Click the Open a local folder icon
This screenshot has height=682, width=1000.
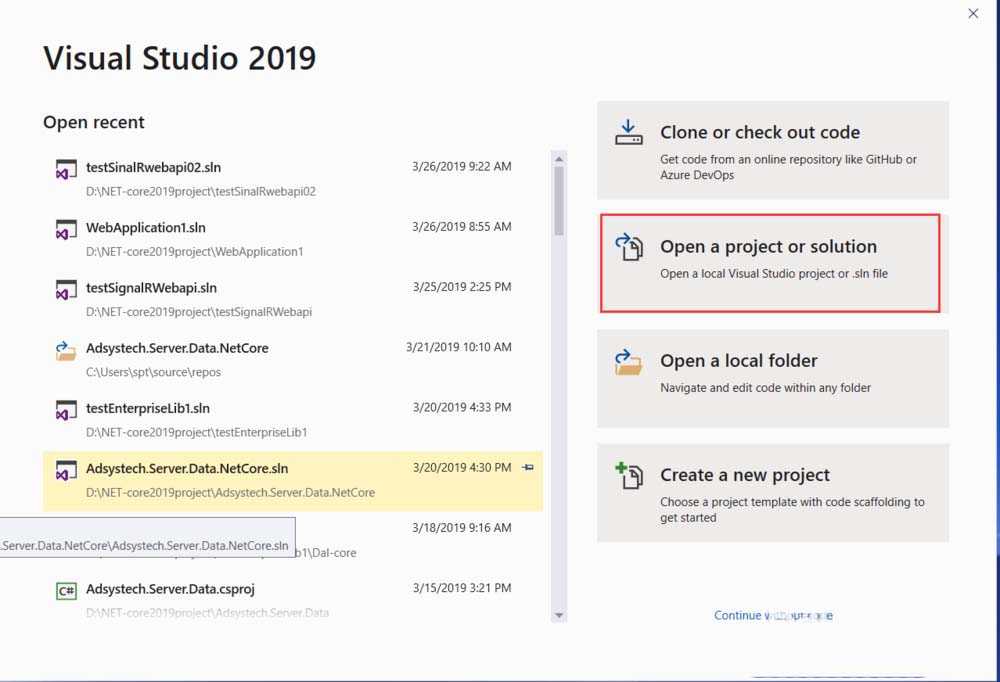tap(629, 362)
